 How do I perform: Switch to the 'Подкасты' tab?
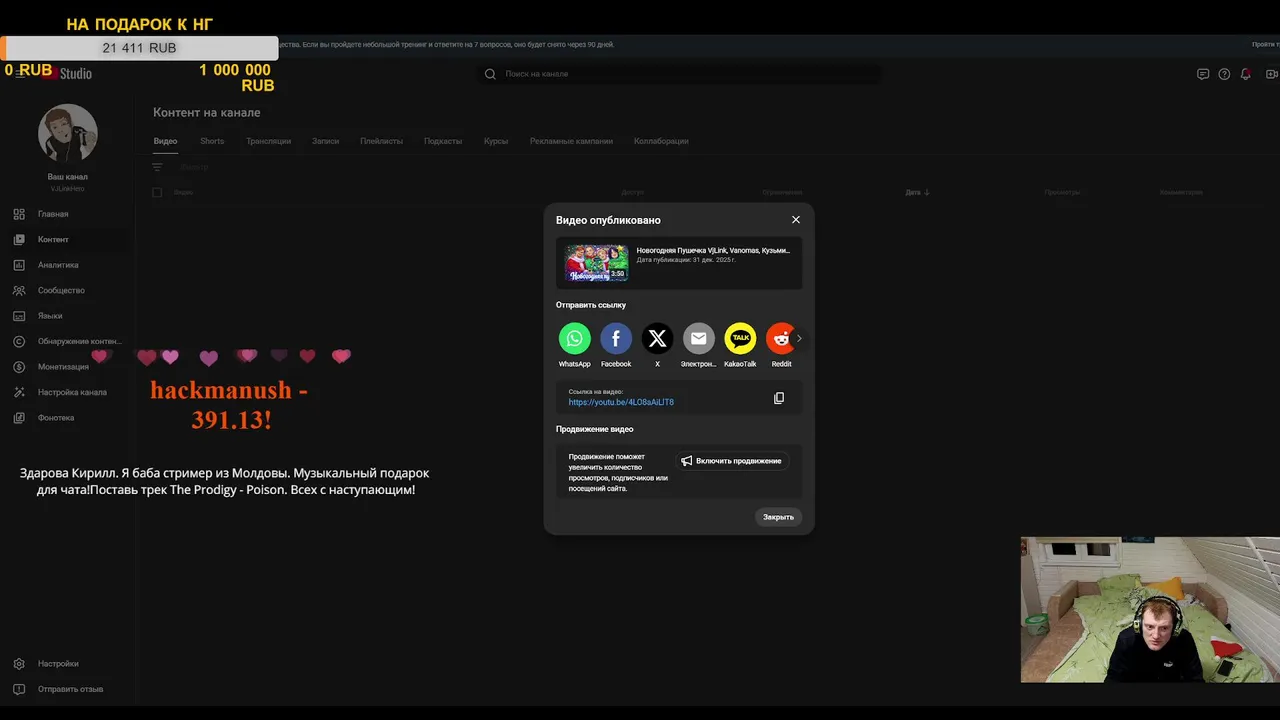pyautogui.click(x=443, y=141)
